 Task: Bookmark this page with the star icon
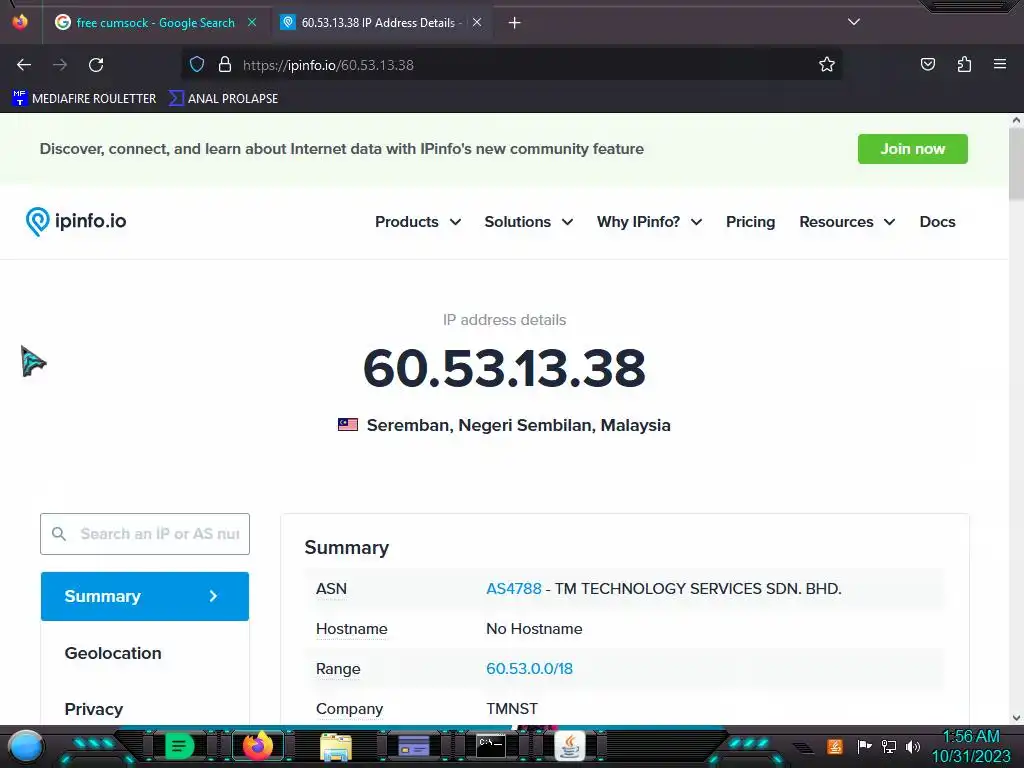coord(827,65)
